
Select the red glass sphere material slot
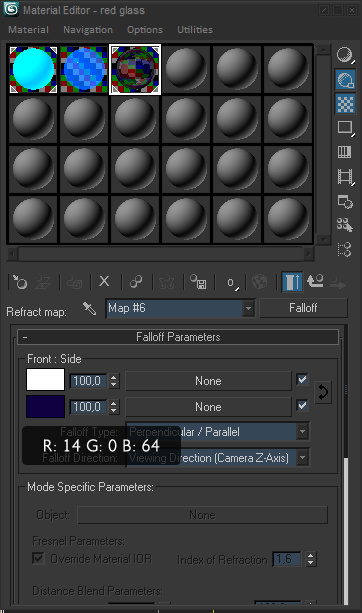[135, 70]
